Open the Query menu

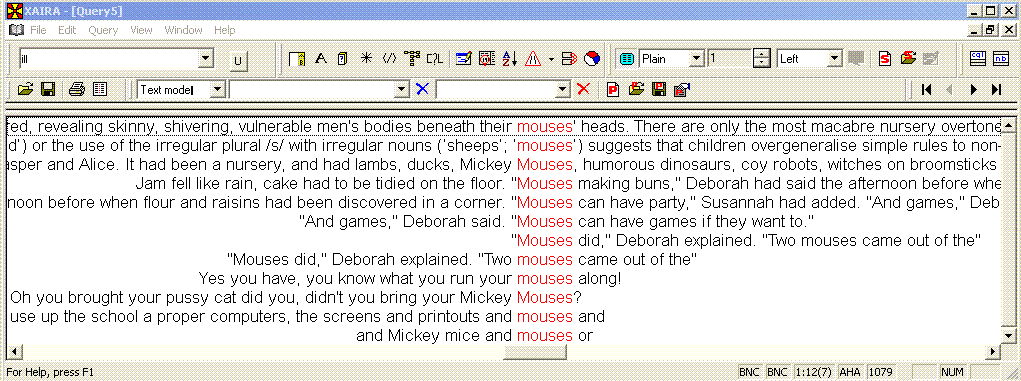pyautogui.click(x=104, y=30)
